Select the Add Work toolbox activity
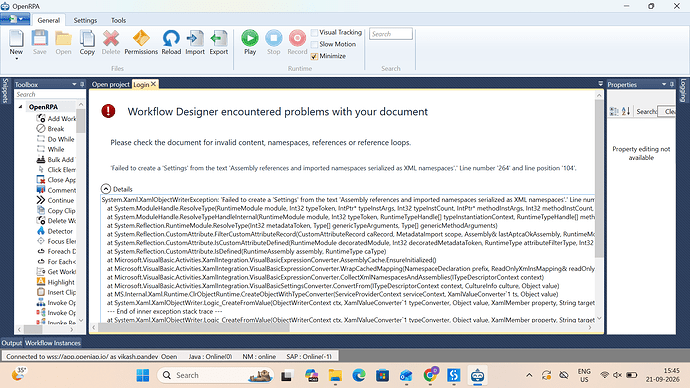Image resolution: width=690 pixels, height=388 pixels. coord(56,118)
